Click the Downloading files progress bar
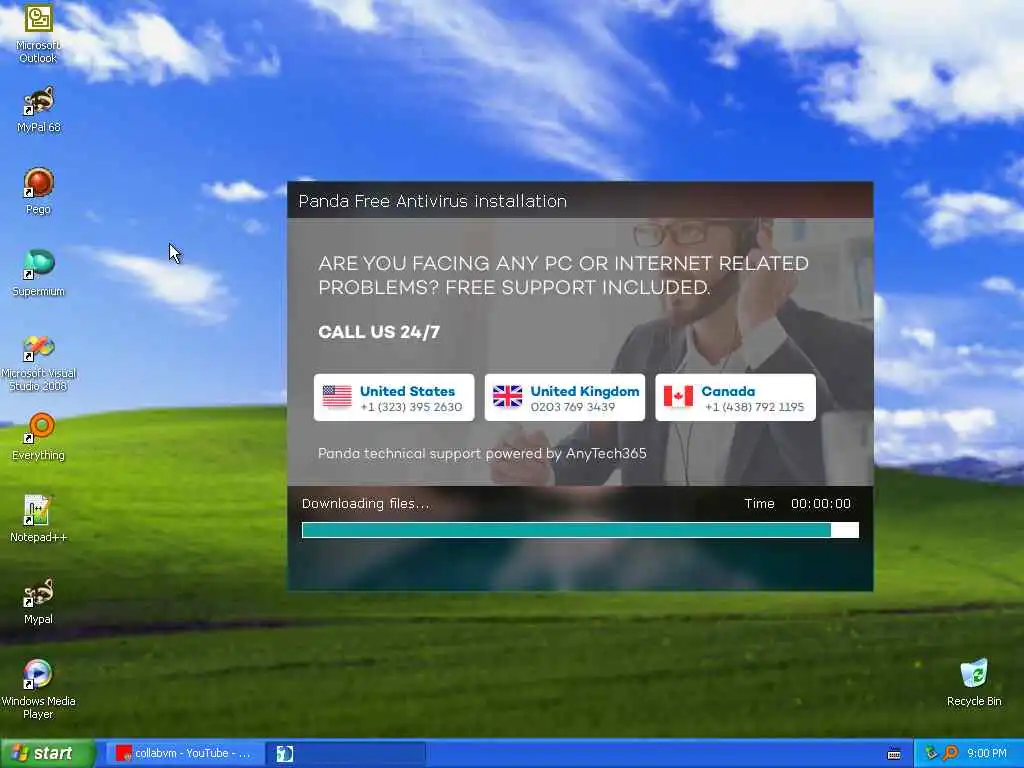This screenshot has height=768, width=1024. [580, 530]
